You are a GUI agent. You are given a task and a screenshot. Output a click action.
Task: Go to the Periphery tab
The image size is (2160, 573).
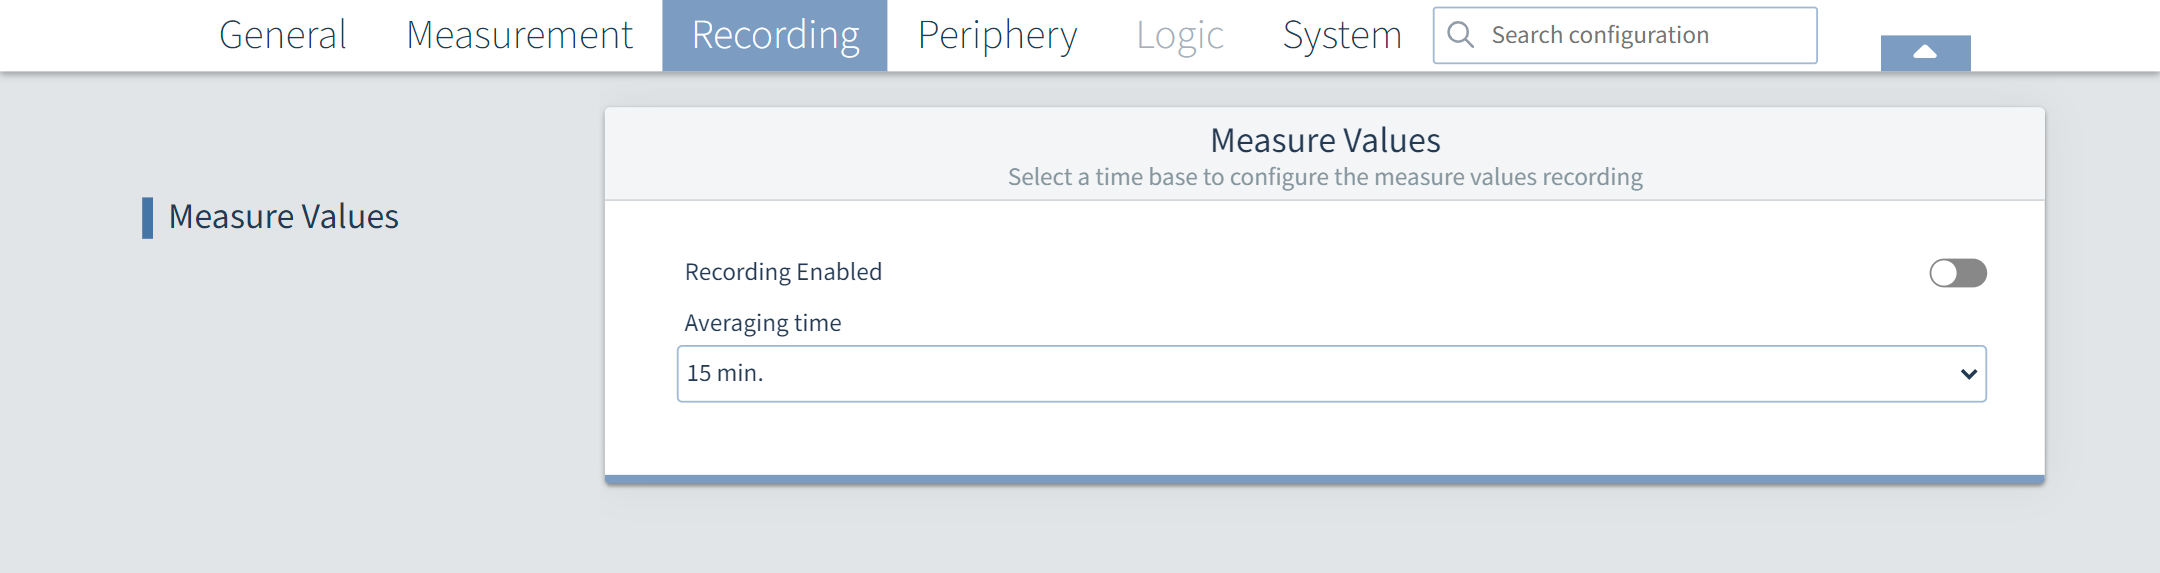point(997,35)
